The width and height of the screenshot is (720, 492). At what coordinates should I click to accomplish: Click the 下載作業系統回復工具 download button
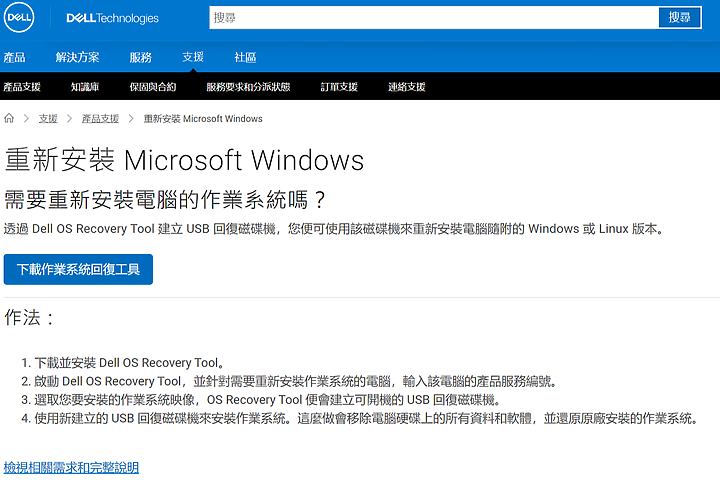point(78,269)
